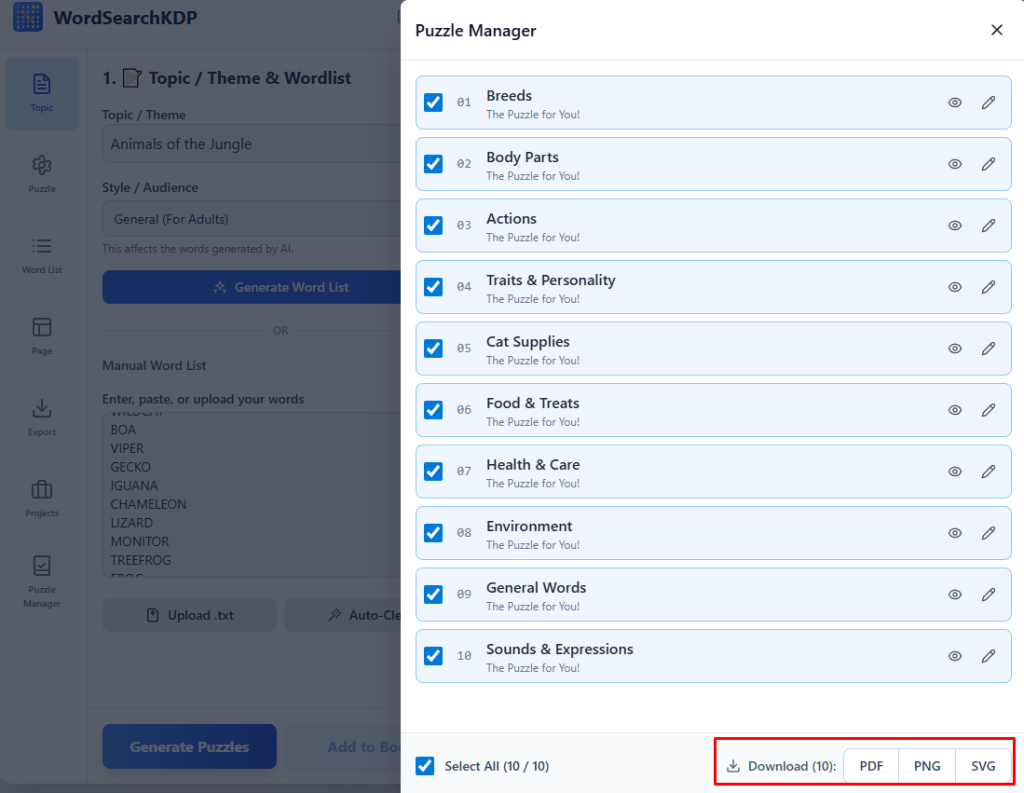Click edit pencil for Sounds & Expressions
The image size is (1024, 793).
988,656
